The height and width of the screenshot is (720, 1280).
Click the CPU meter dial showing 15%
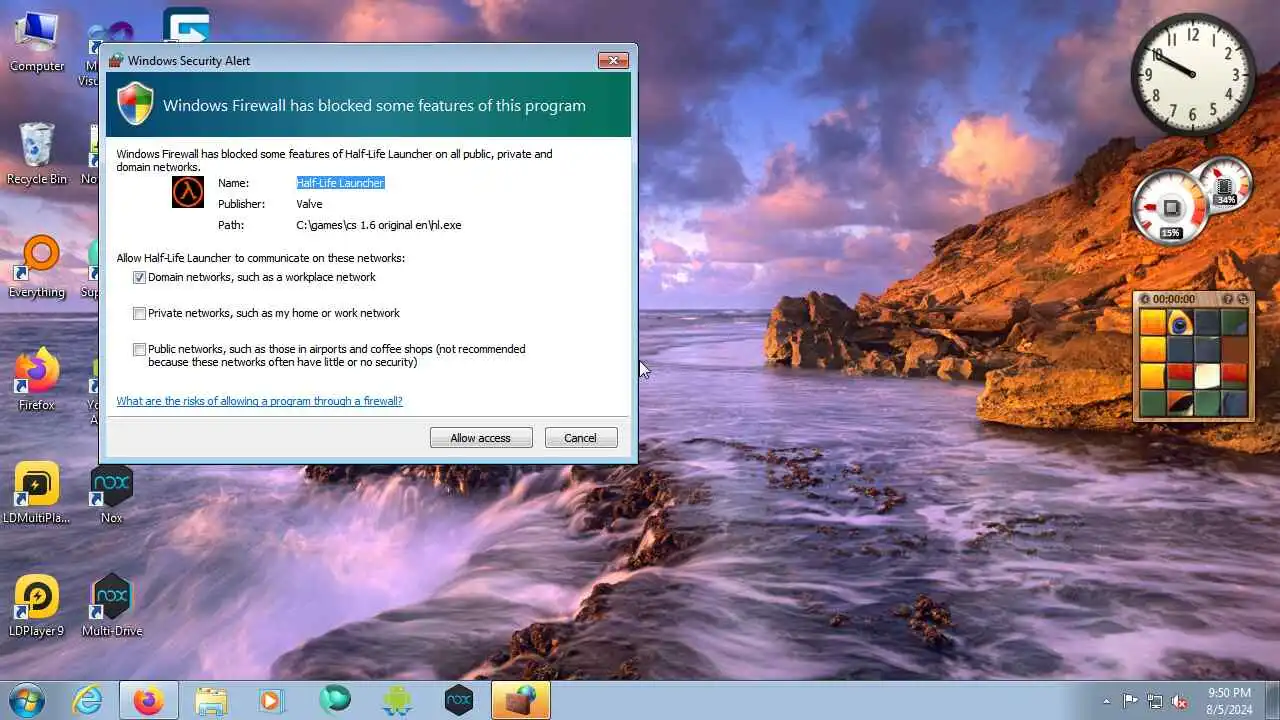tap(1171, 207)
